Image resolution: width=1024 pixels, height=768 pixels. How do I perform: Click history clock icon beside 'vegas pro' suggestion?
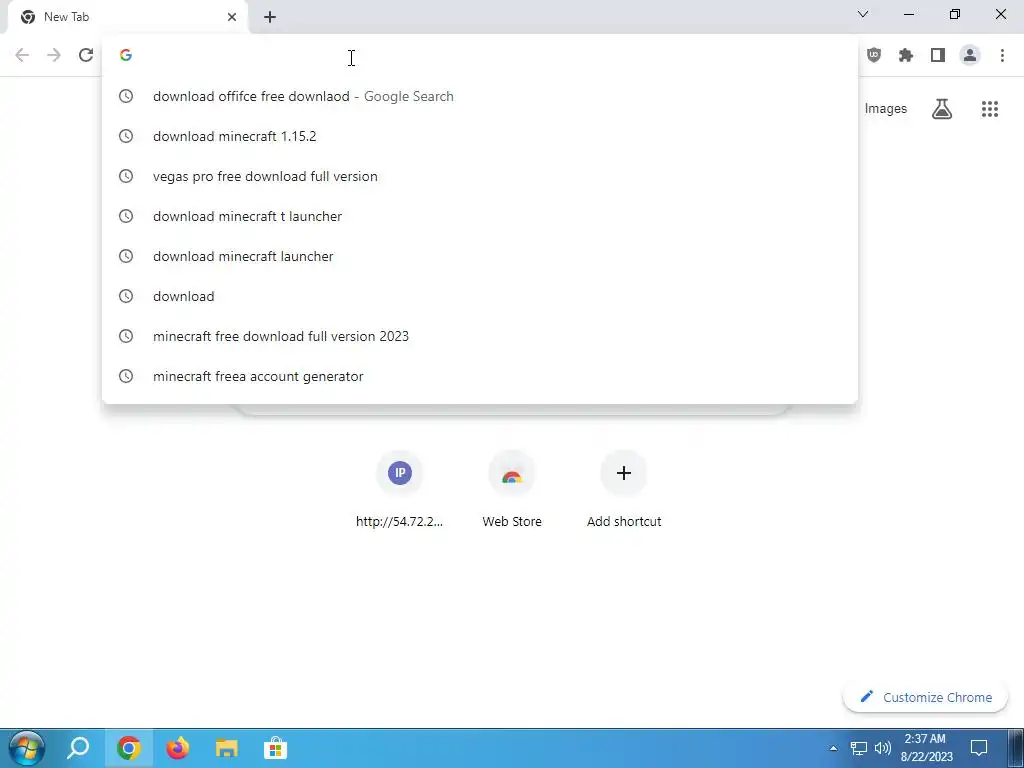click(126, 176)
